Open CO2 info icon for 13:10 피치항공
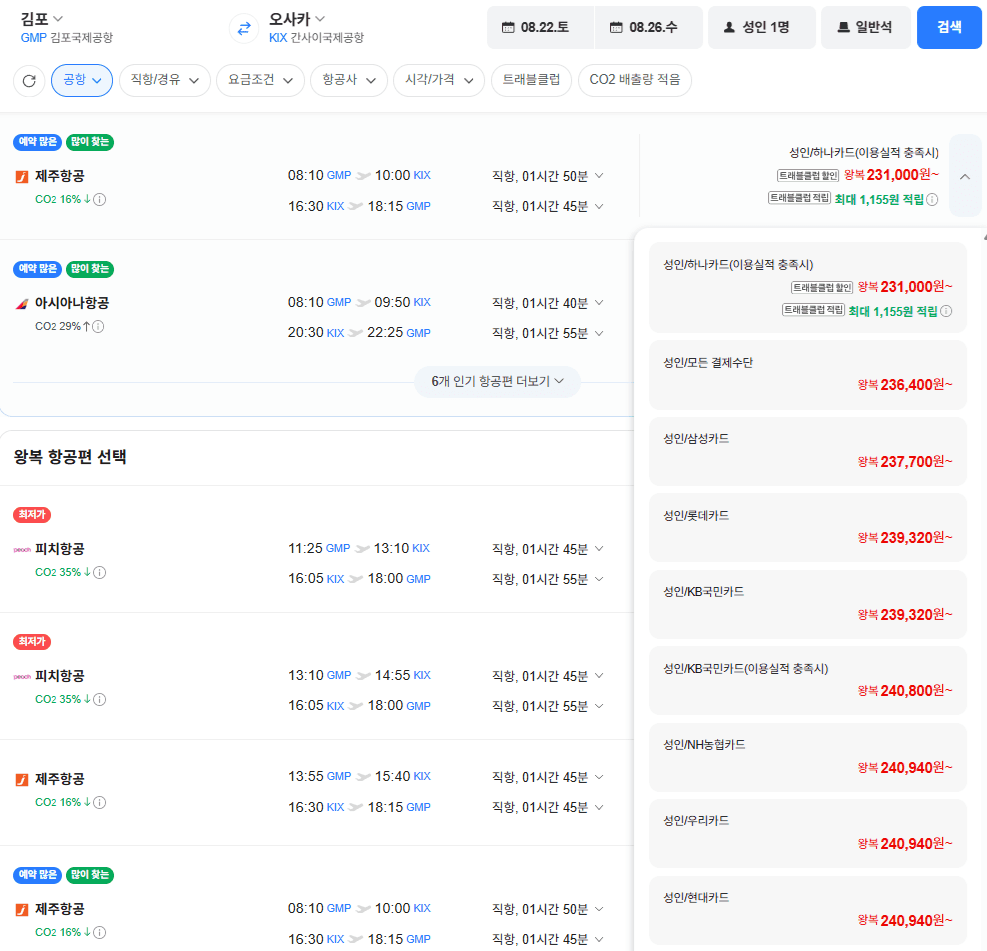Image resolution: width=987 pixels, height=951 pixels. point(99,699)
